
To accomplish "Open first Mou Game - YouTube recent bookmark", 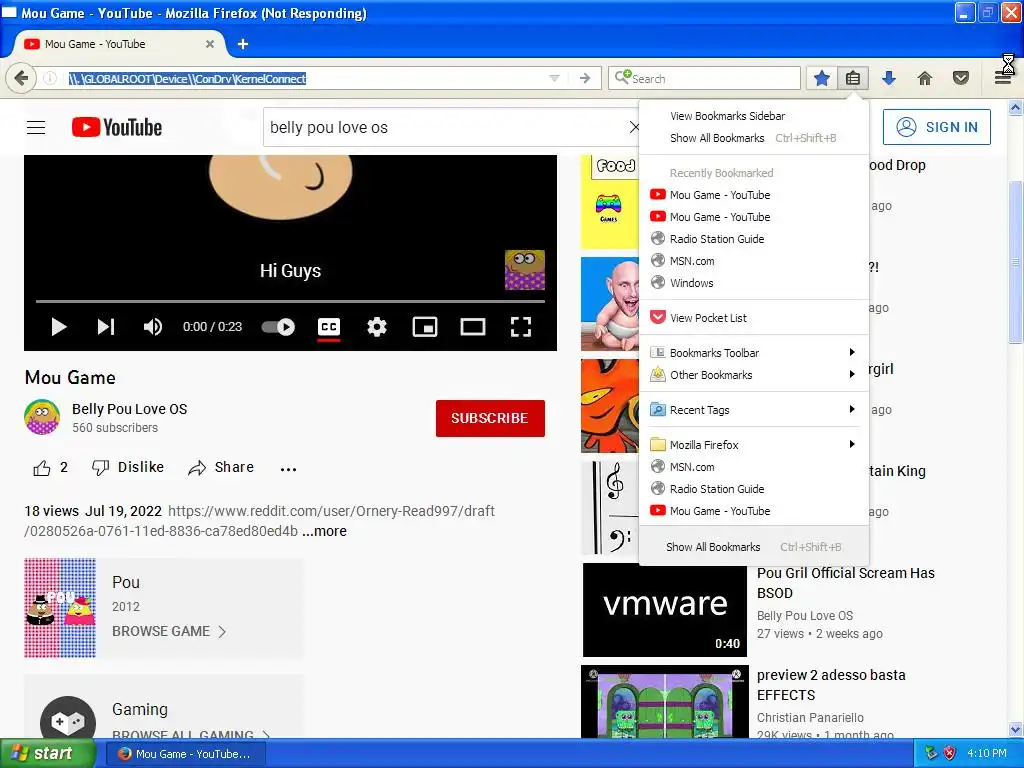I will [x=753, y=195].
